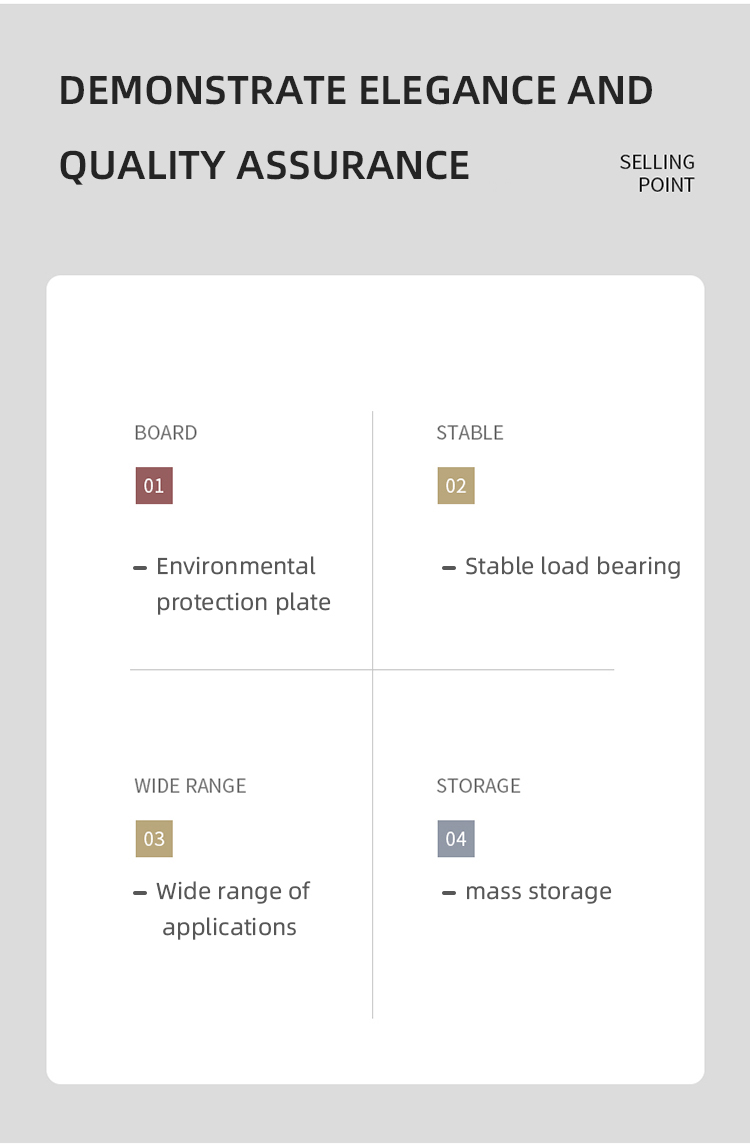Select the 03 number badge
Image resolution: width=750 pixels, height=1145 pixels.
click(x=154, y=839)
